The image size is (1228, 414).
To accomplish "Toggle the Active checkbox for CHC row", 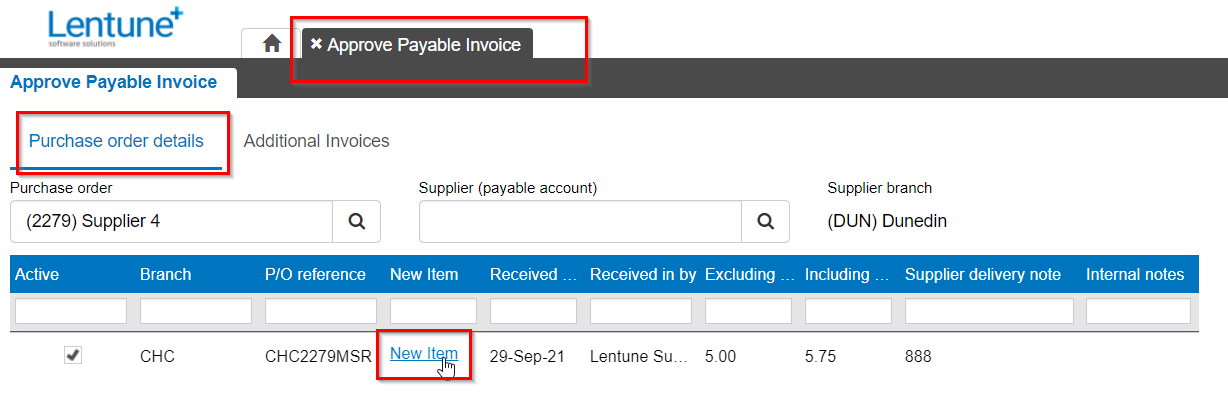I will [73, 355].
